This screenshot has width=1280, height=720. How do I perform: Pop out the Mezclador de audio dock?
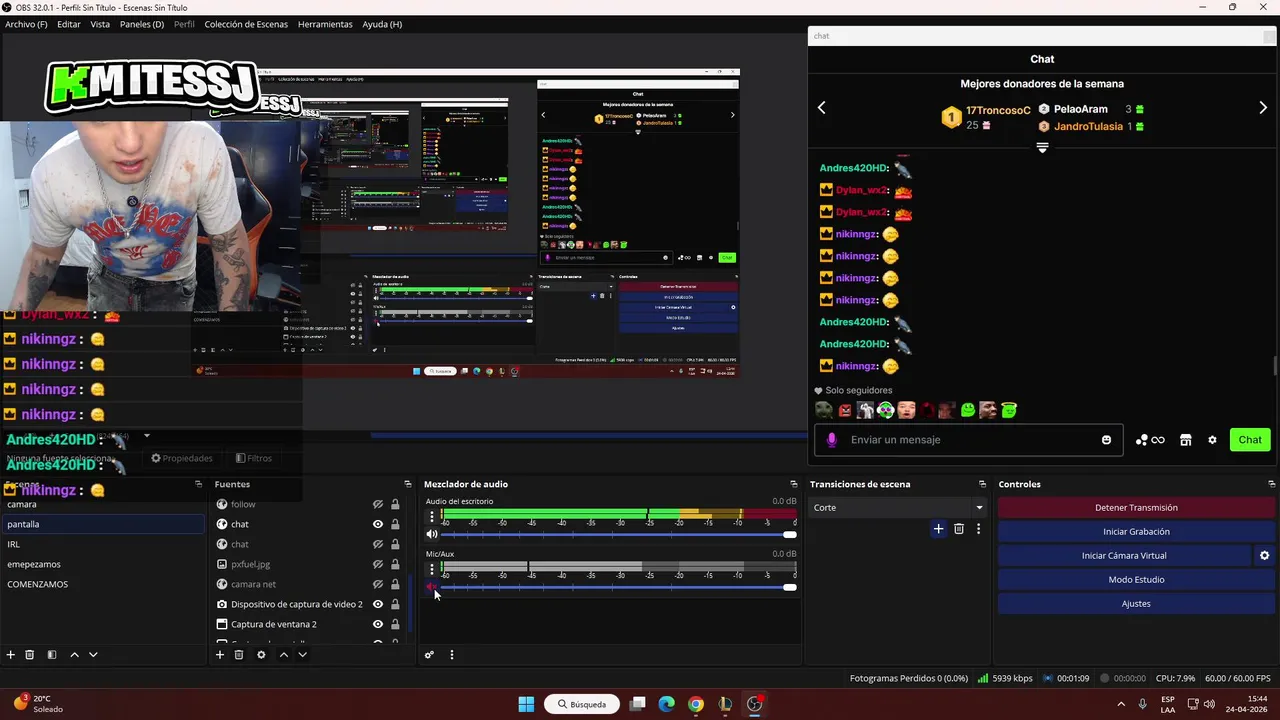[794, 484]
